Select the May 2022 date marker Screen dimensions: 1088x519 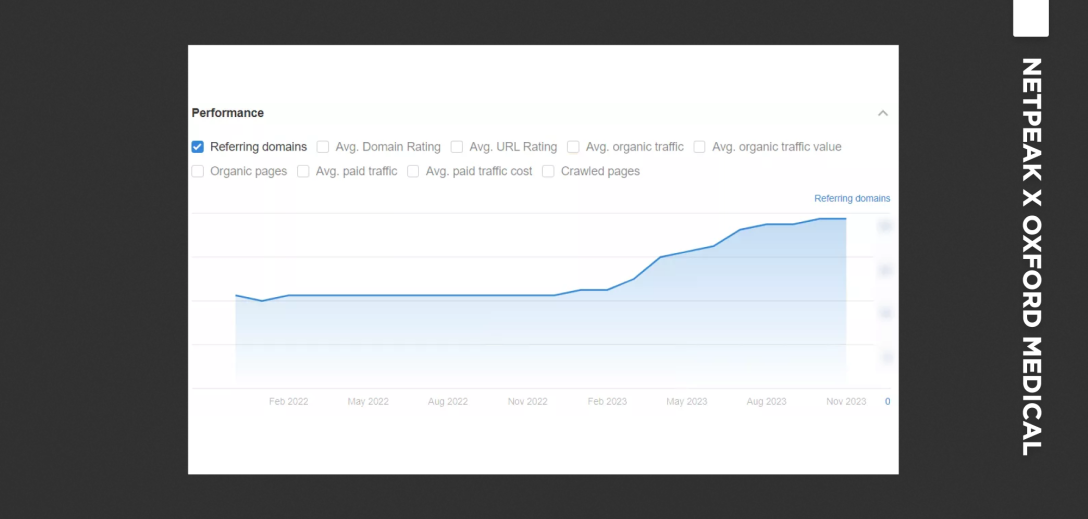368,402
